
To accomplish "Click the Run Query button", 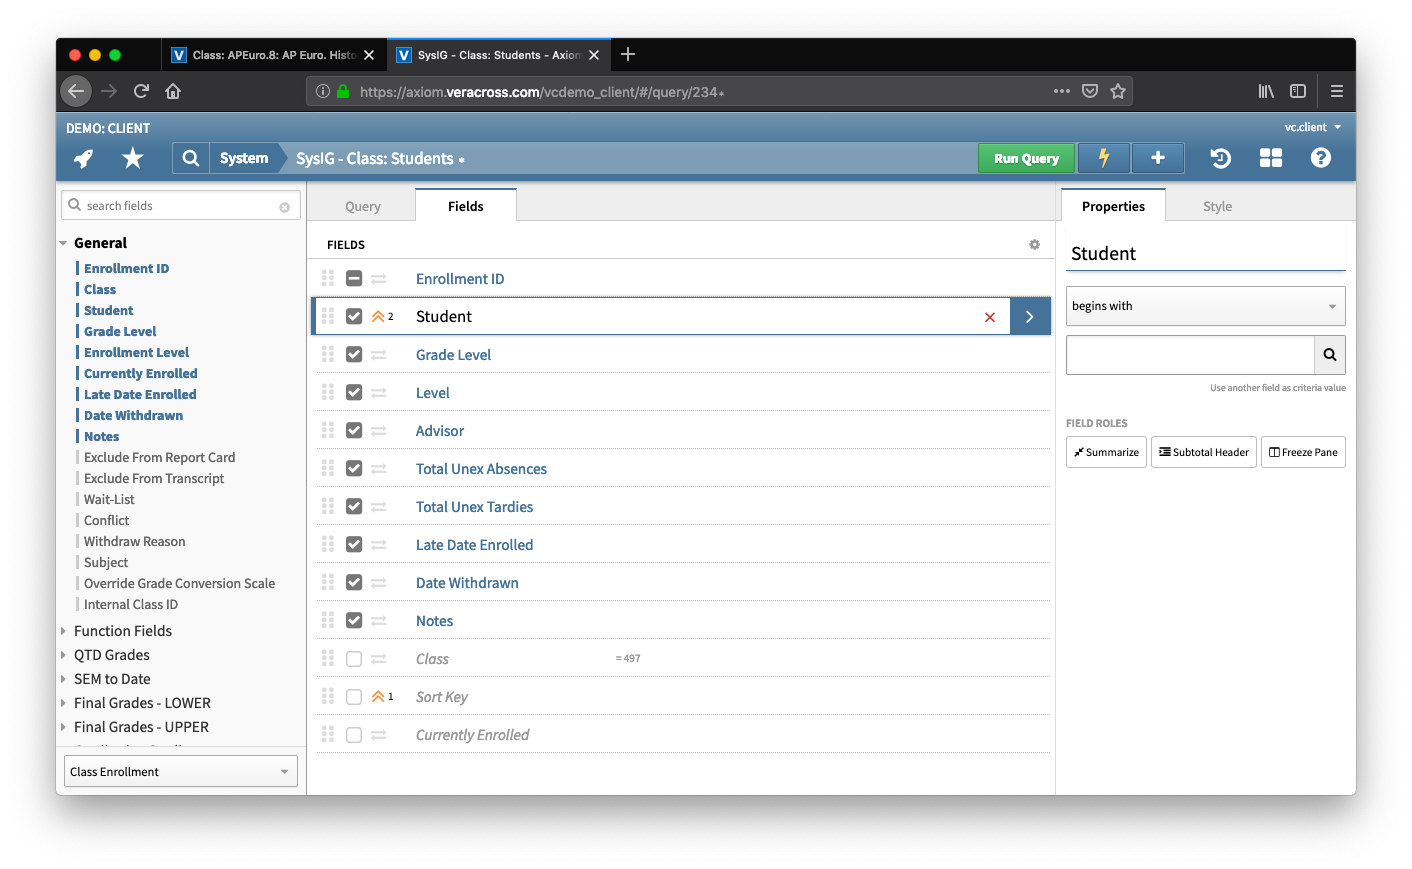I will (1026, 158).
